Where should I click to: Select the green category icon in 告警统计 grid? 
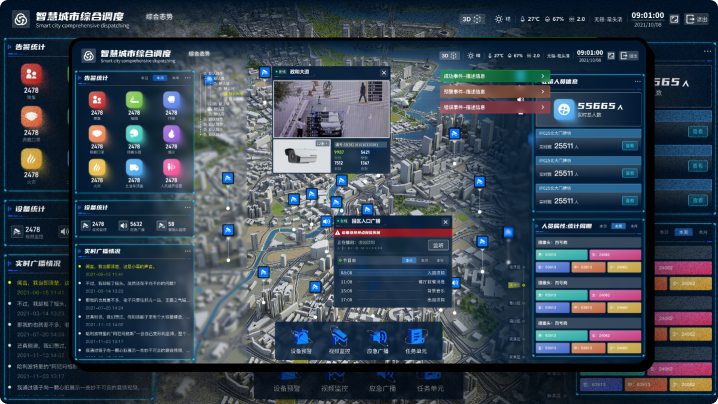pos(133,101)
